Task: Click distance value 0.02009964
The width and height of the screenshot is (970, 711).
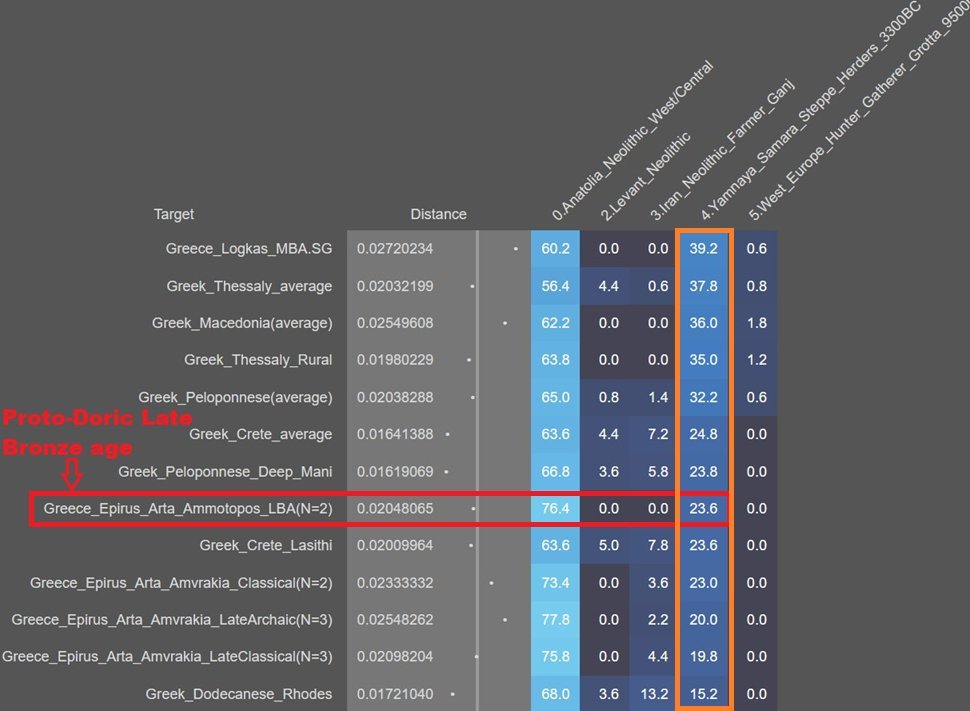Action: (395, 546)
